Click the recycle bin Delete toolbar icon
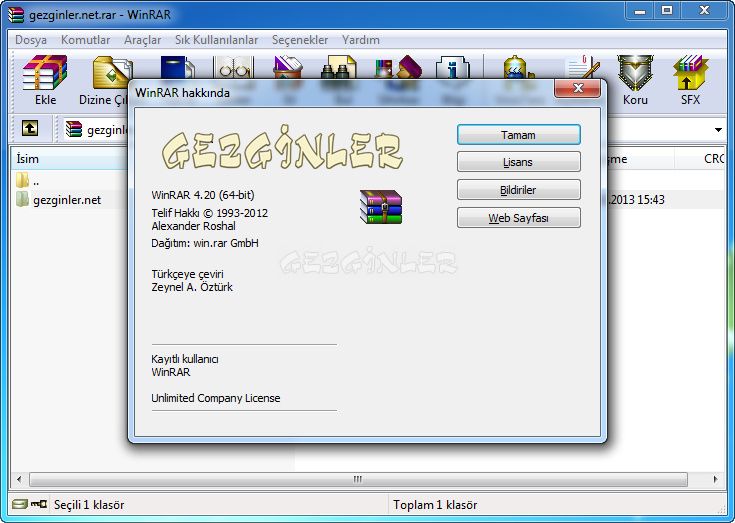 (x=288, y=67)
